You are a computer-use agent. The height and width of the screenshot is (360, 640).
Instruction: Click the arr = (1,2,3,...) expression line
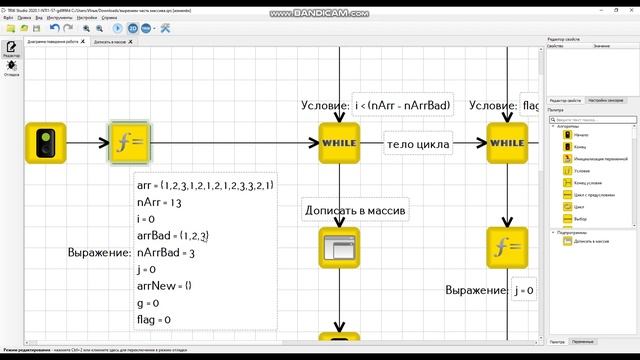pos(205,185)
